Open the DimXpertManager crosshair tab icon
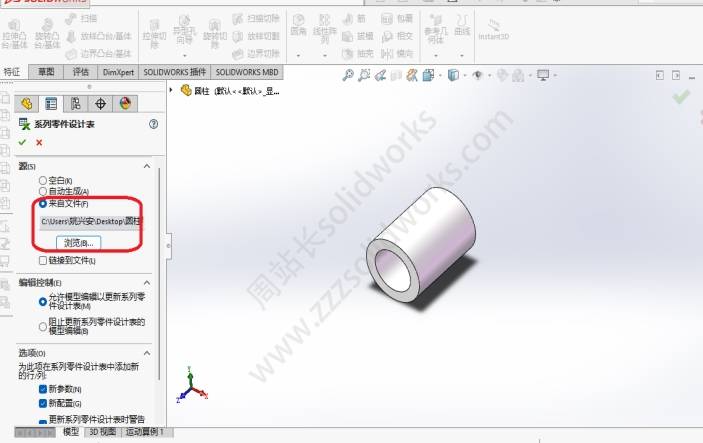 (x=100, y=104)
